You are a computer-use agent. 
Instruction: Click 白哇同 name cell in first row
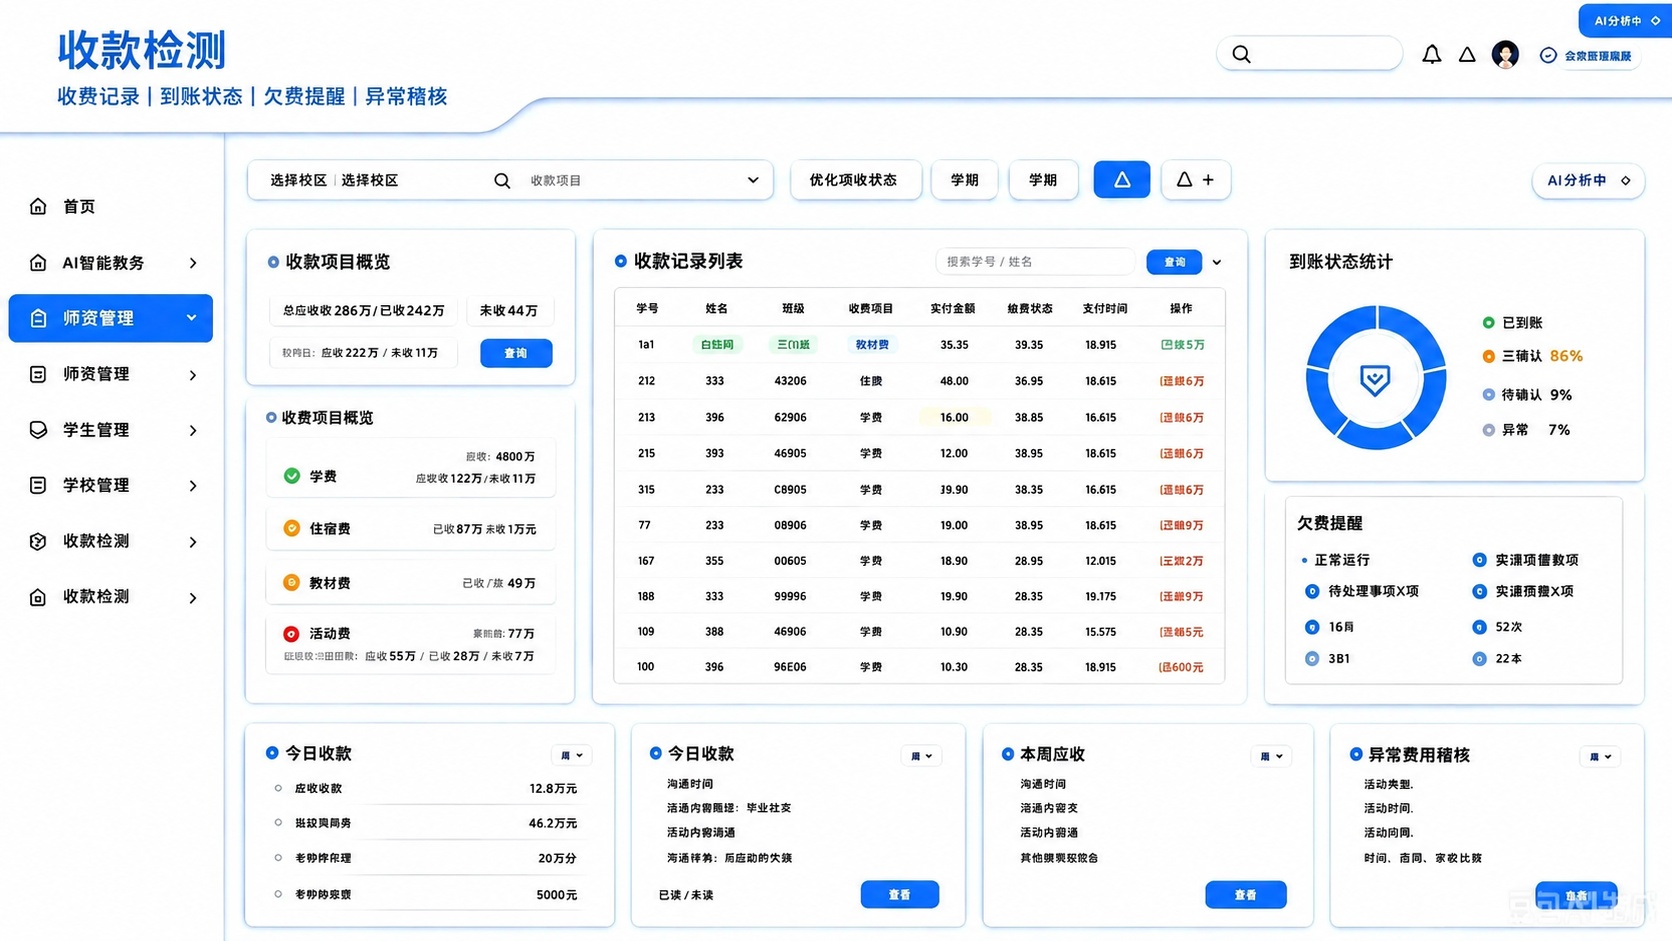click(716, 344)
